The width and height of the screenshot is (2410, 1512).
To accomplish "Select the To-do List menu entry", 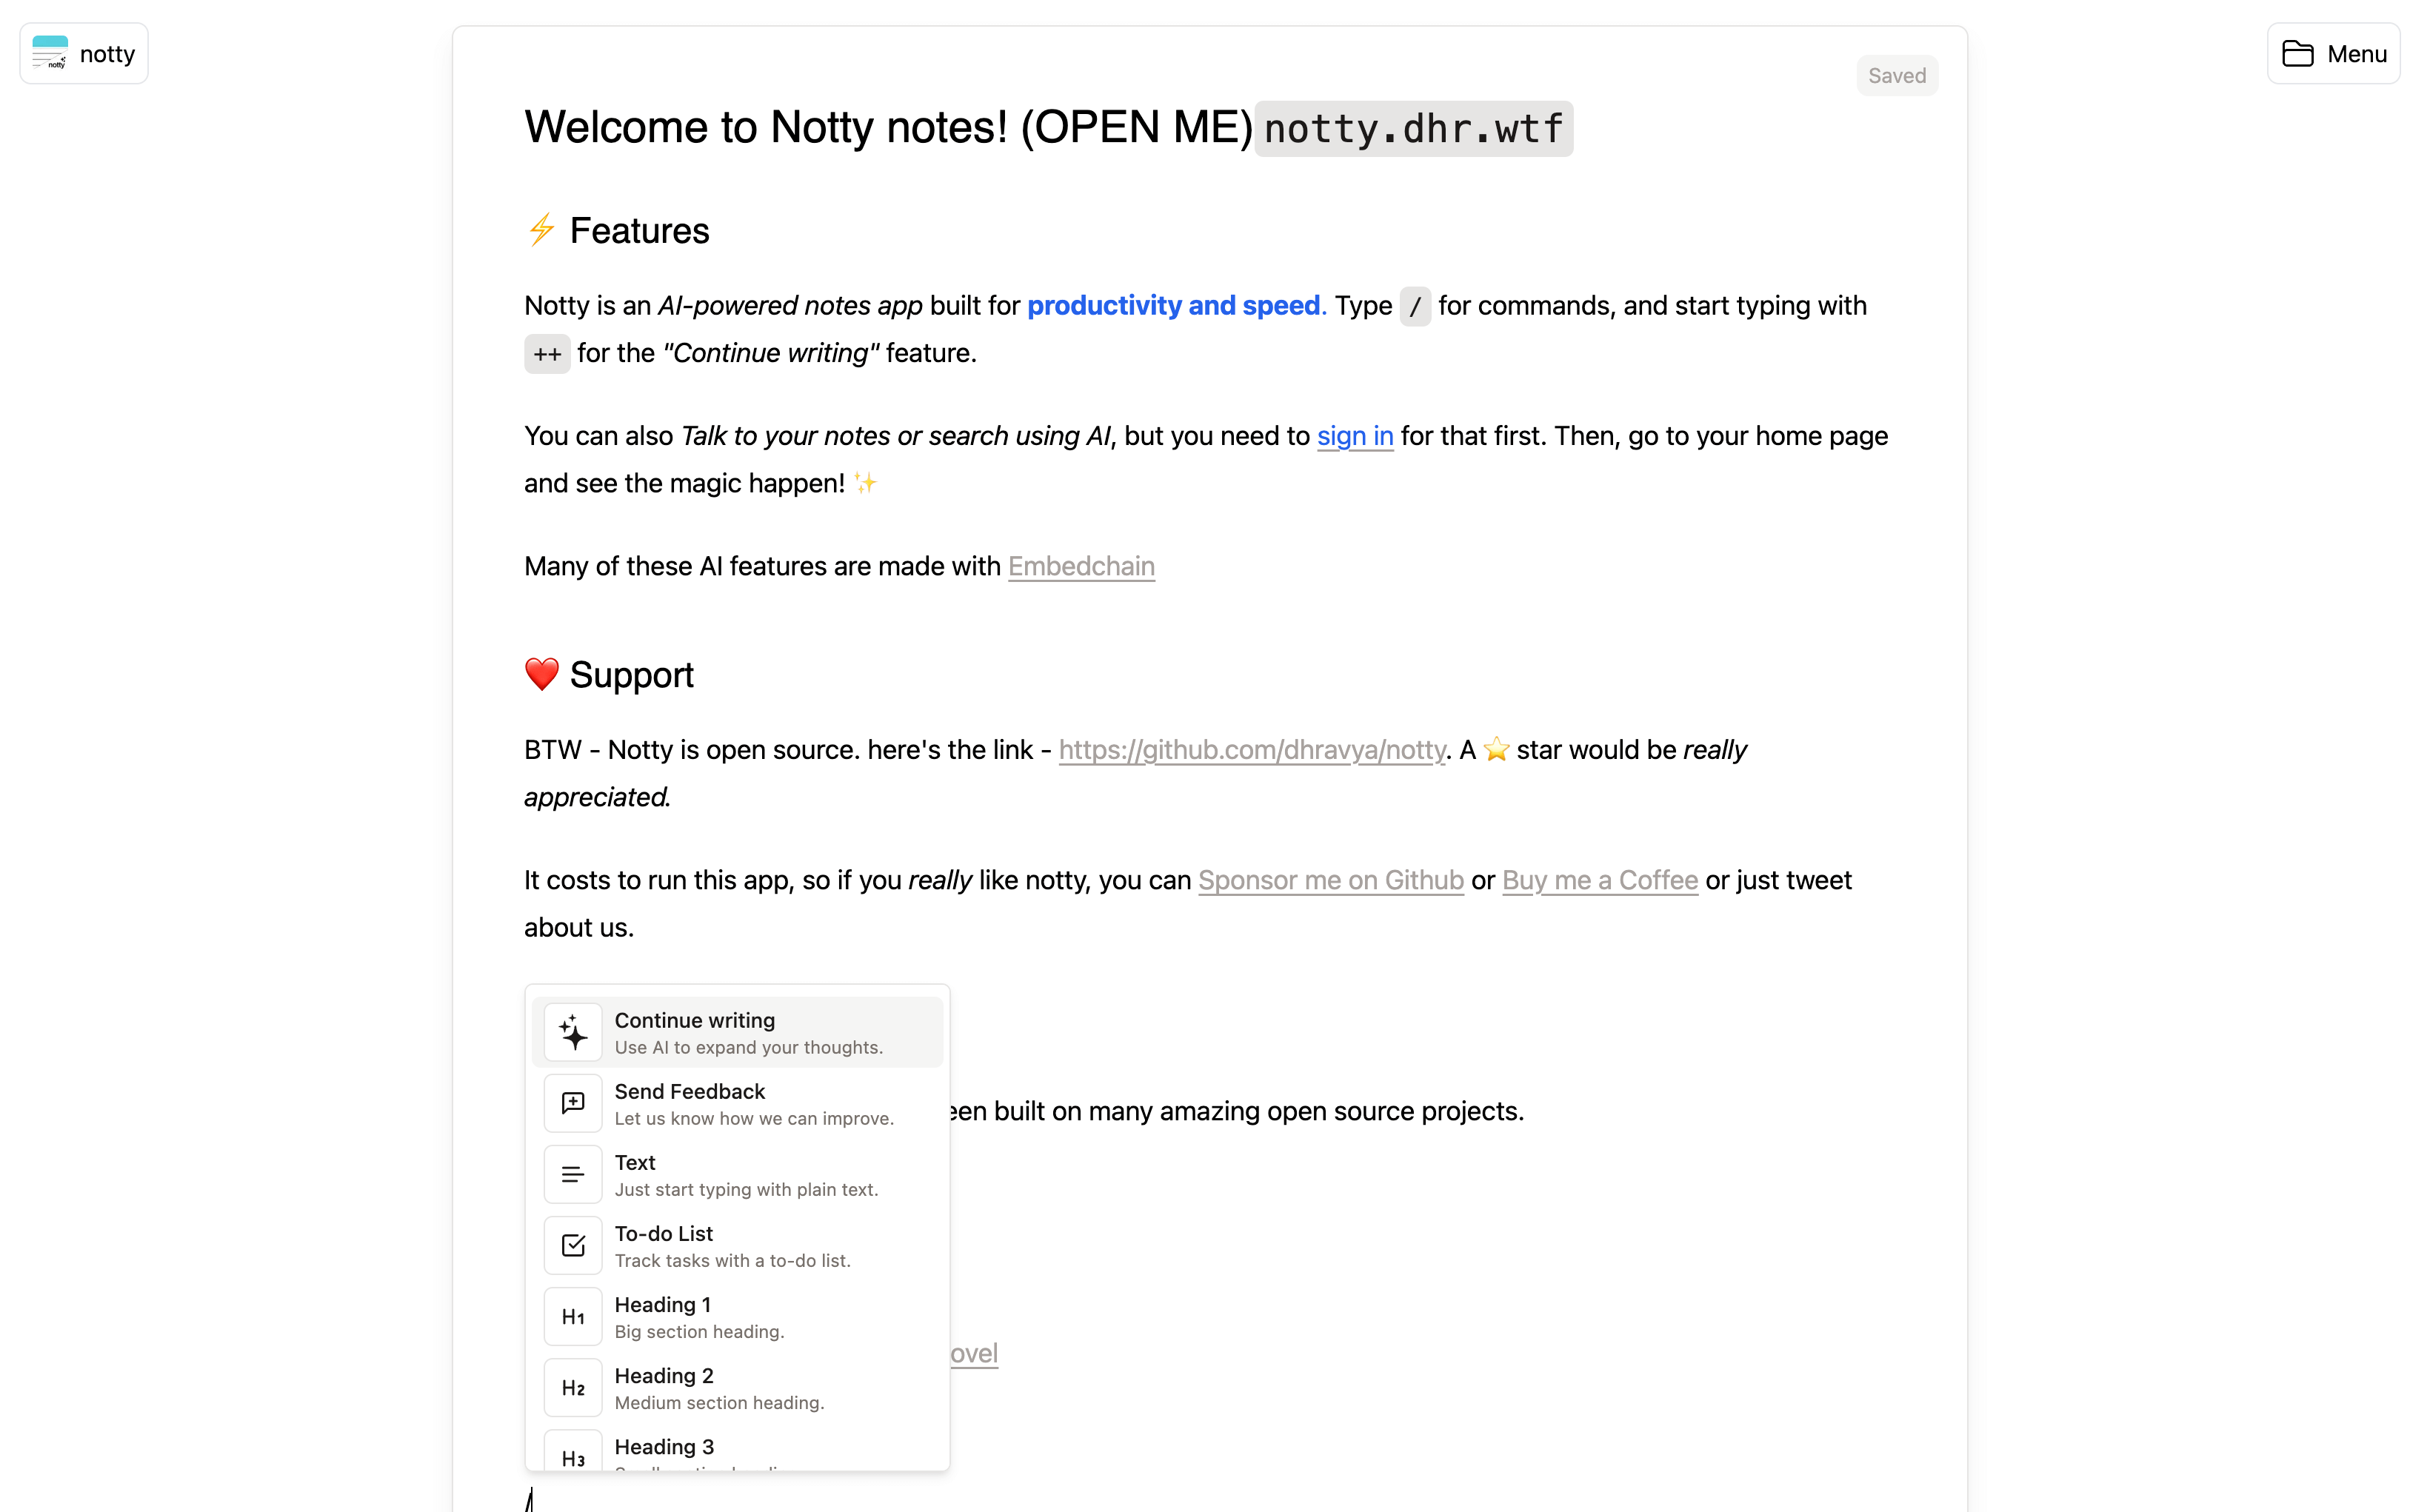I will 739,1245.
